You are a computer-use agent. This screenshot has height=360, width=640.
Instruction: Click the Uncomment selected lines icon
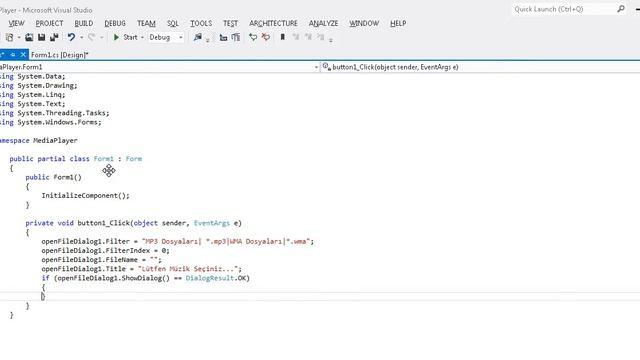[x=266, y=38]
